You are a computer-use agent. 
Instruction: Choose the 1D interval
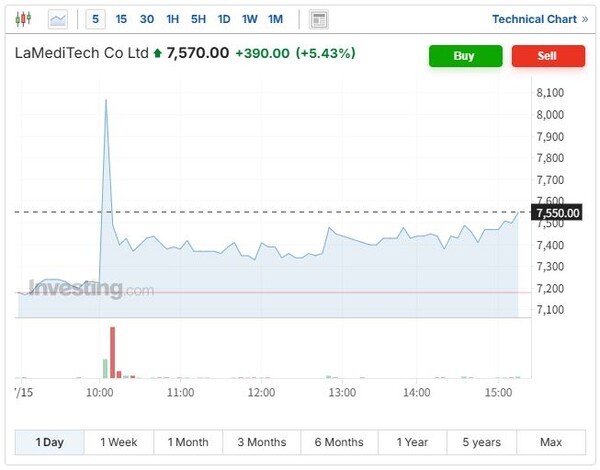[x=224, y=19]
